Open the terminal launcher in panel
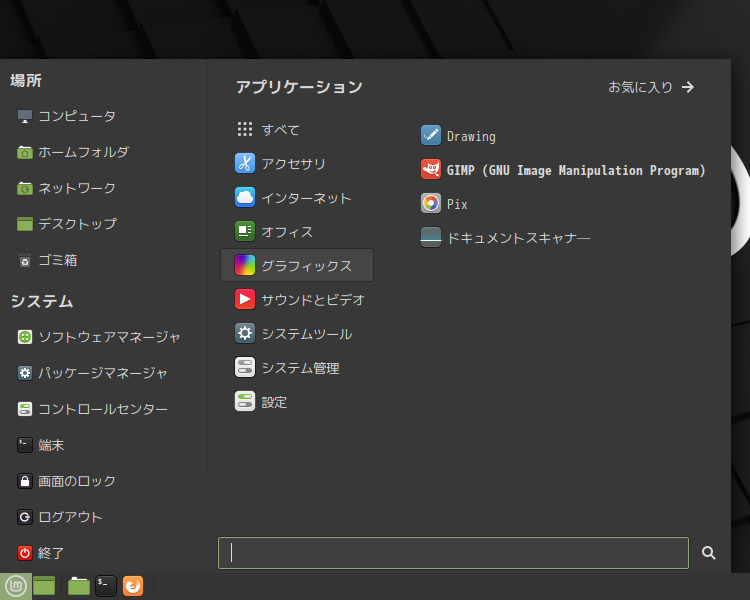The image size is (750, 600). 106,586
